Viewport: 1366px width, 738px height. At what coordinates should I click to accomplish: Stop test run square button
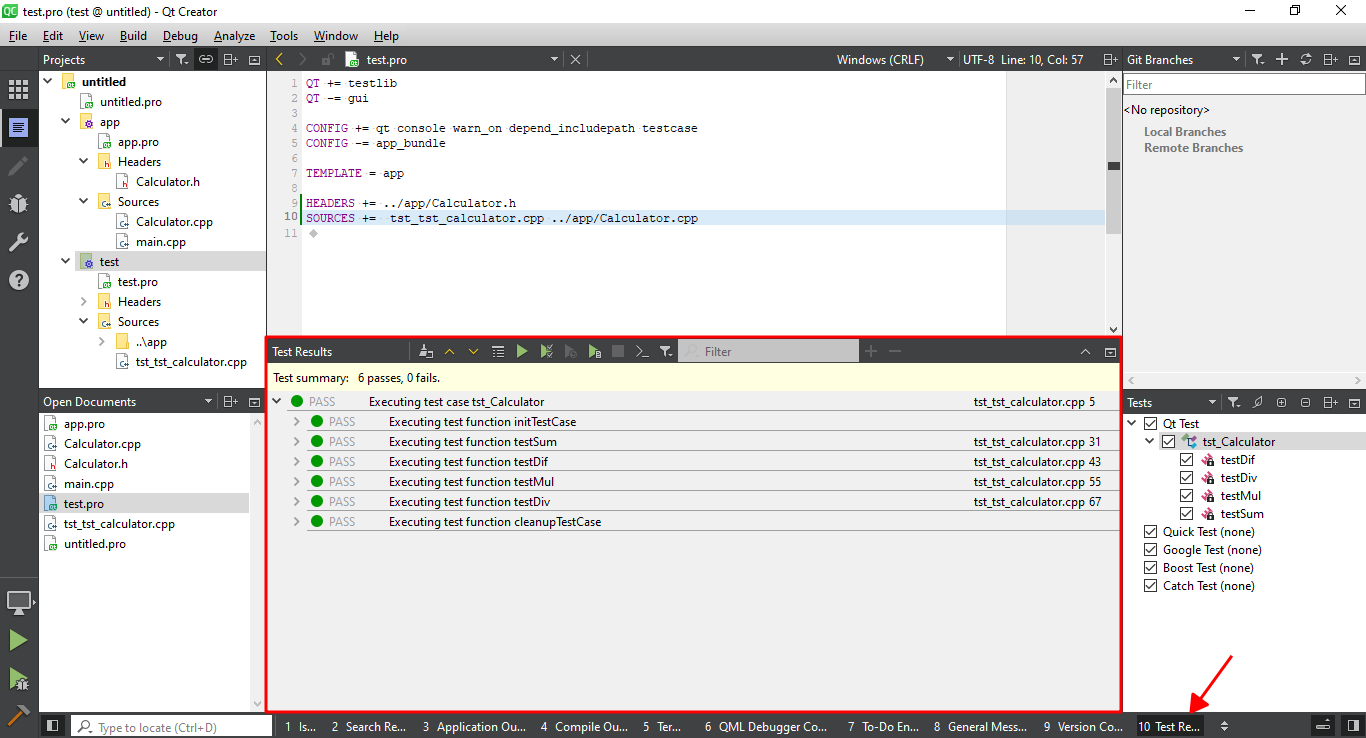coord(618,352)
